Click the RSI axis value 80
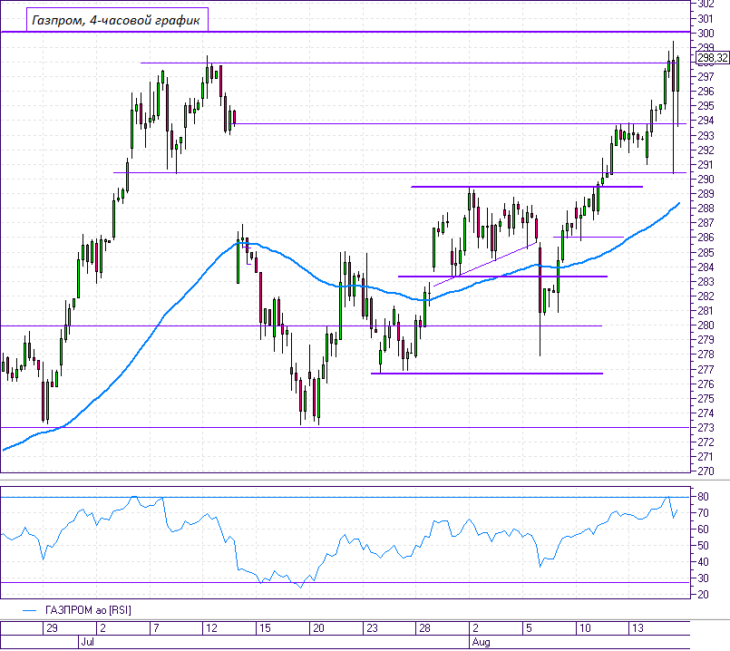The height and width of the screenshot is (651, 730). point(703,497)
